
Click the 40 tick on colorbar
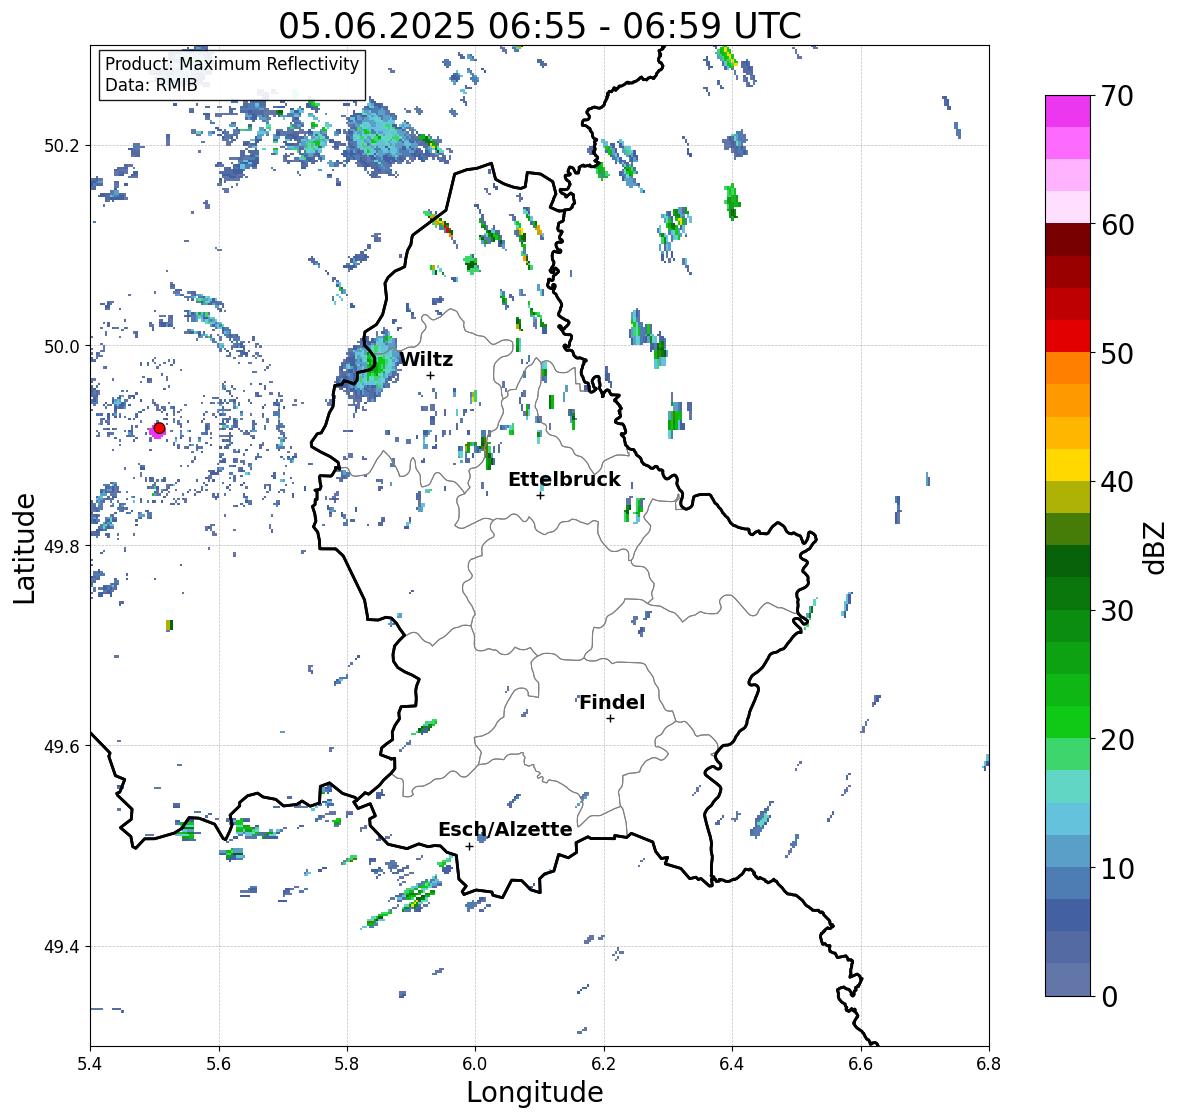tap(1117, 482)
